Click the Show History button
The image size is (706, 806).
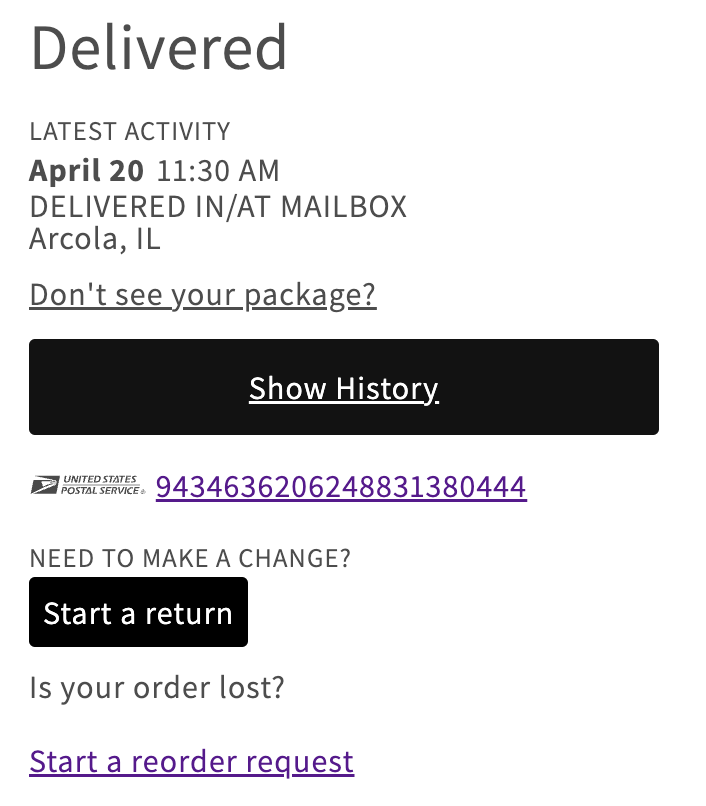[x=343, y=388]
